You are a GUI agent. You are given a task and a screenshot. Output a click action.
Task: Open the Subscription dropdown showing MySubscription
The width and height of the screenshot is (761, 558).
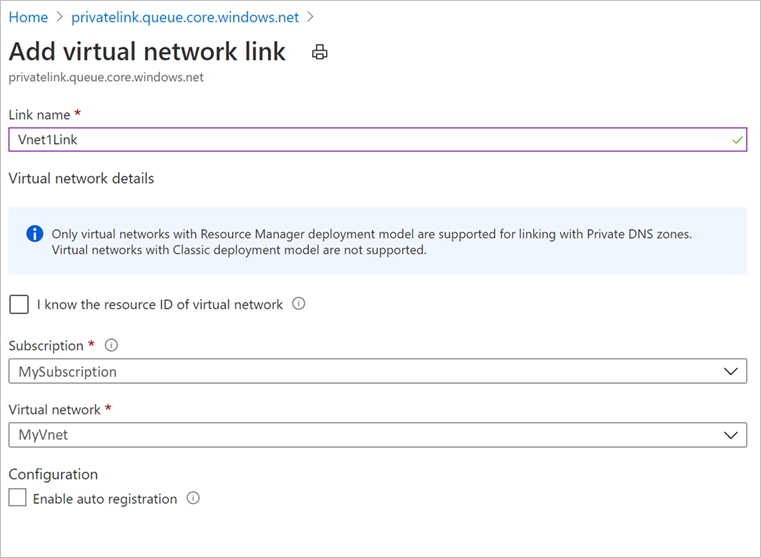coord(377,372)
